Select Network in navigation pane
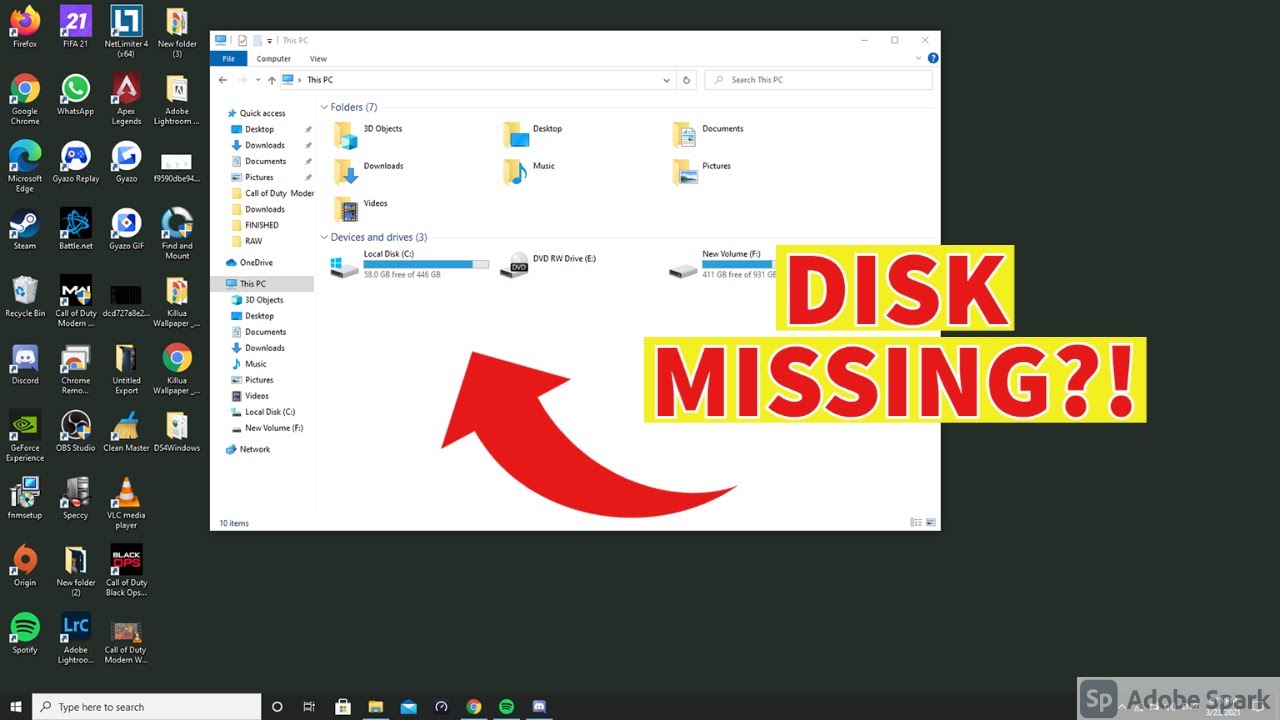This screenshot has width=1280, height=720. click(x=248, y=449)
